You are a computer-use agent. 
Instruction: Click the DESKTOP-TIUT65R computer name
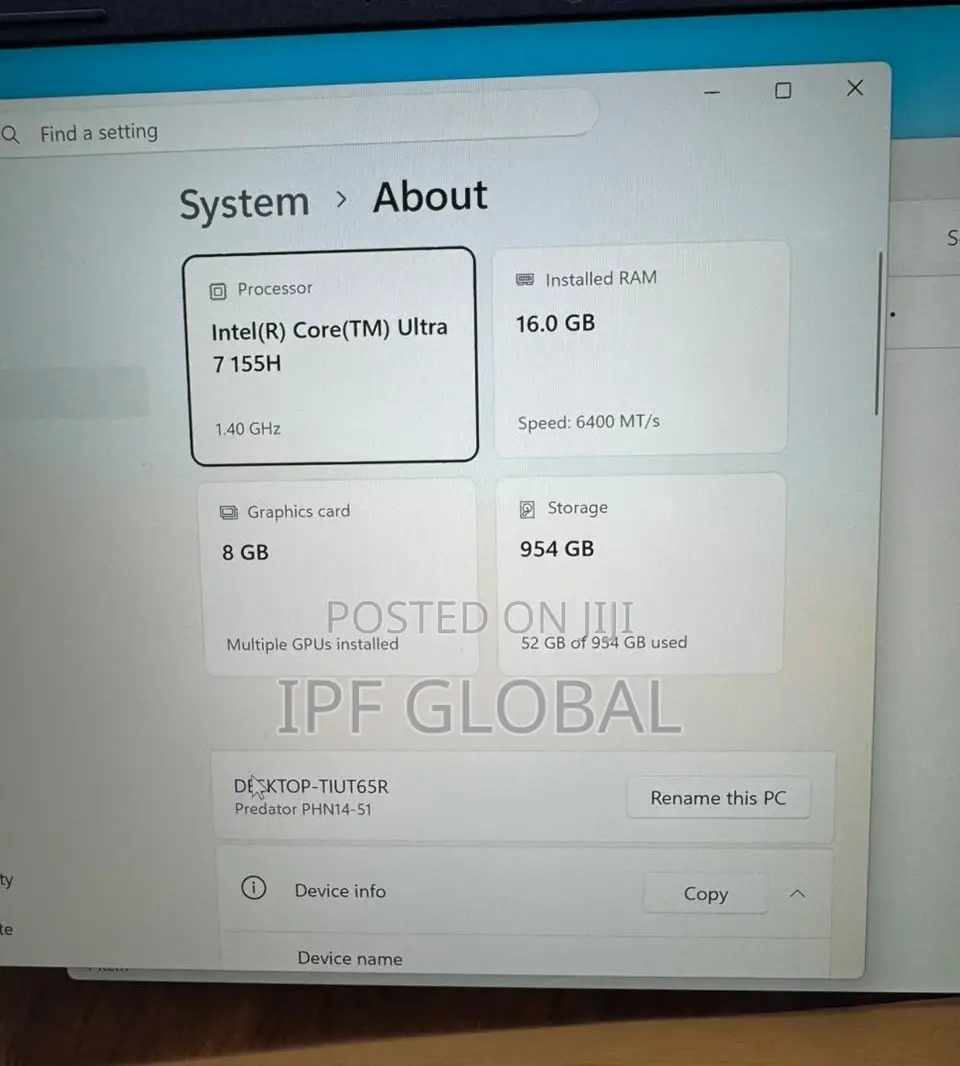tap(311, 787)
